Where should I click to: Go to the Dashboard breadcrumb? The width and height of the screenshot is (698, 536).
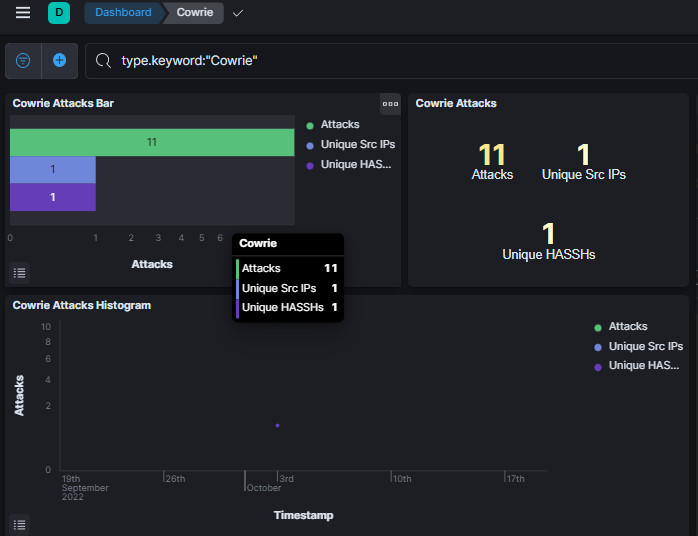[x=123, y=12]
